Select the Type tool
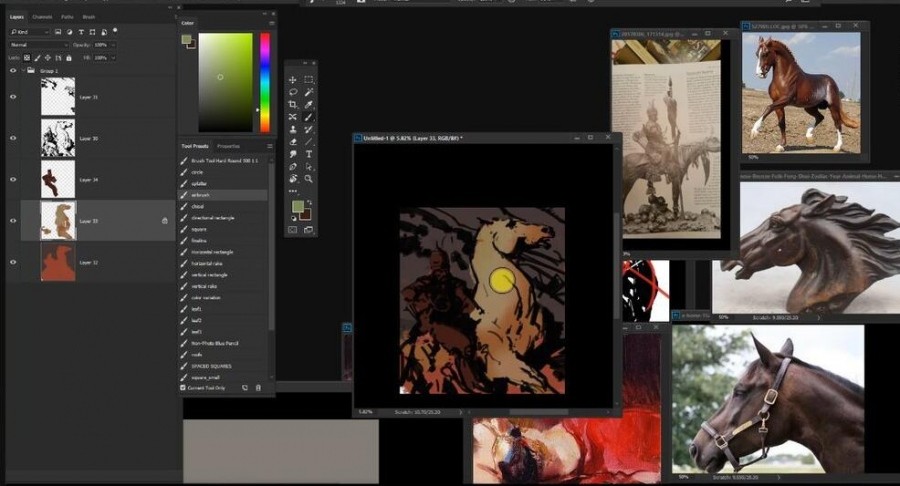This screenshot has width=900, height=486. 309,154
